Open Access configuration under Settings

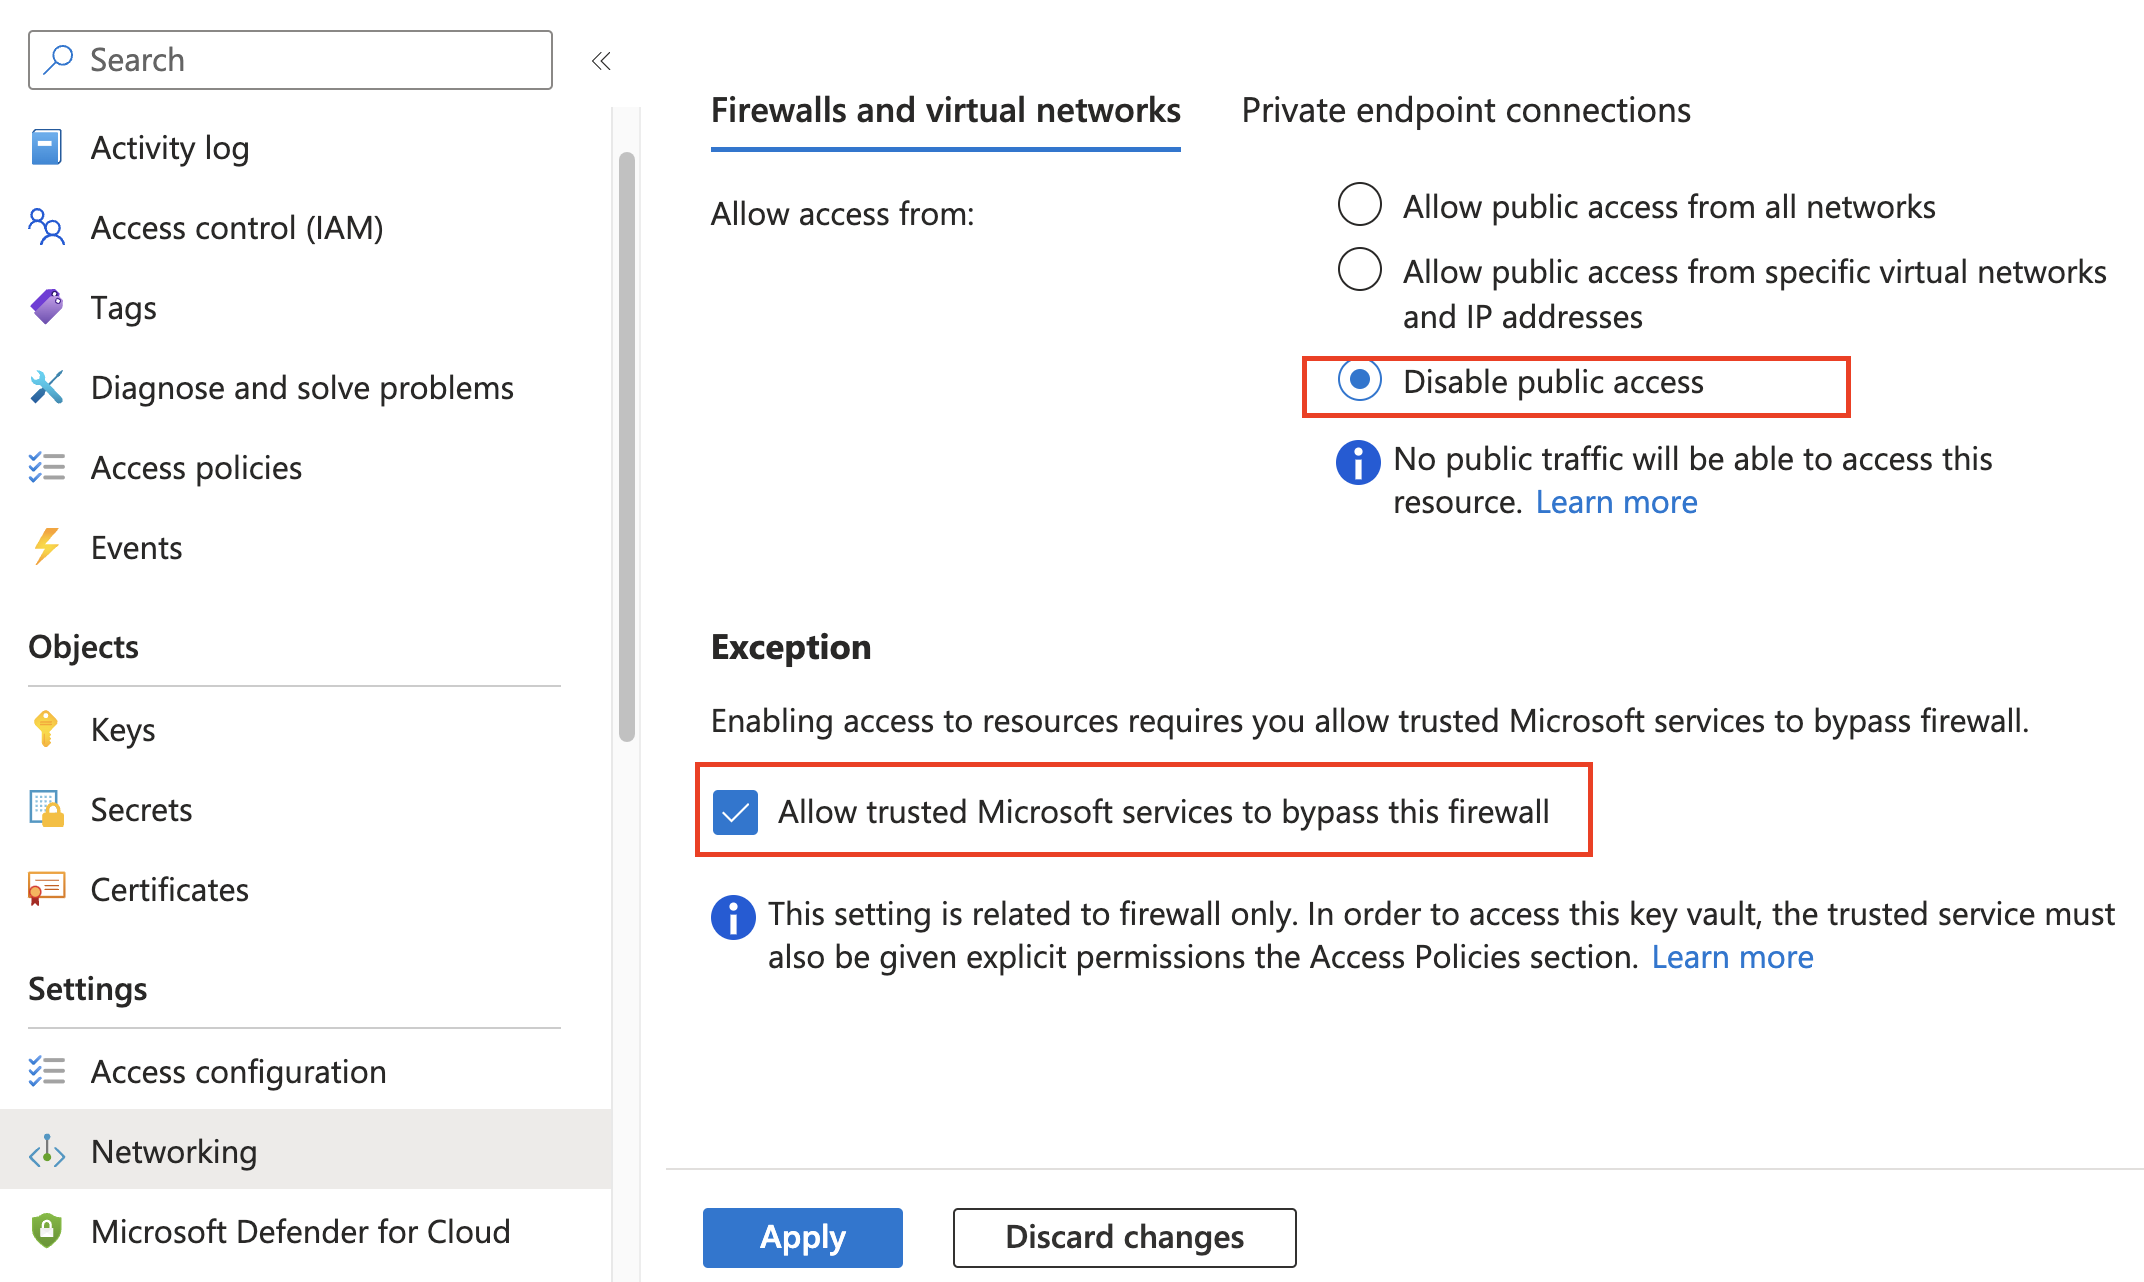(238, 1071)
